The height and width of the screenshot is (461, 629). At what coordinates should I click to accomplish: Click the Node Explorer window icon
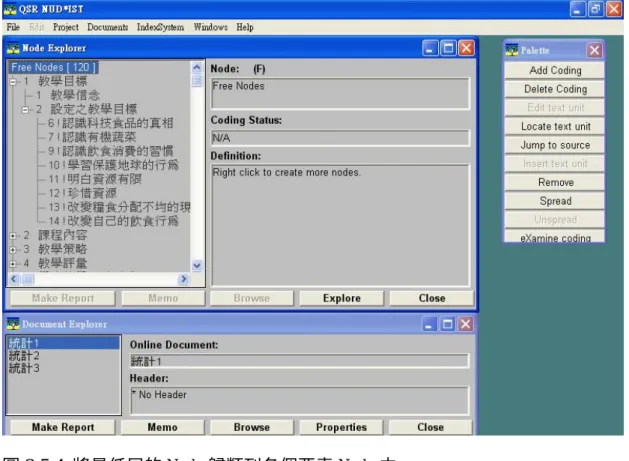pyautogui.click(x=13, y=49)
